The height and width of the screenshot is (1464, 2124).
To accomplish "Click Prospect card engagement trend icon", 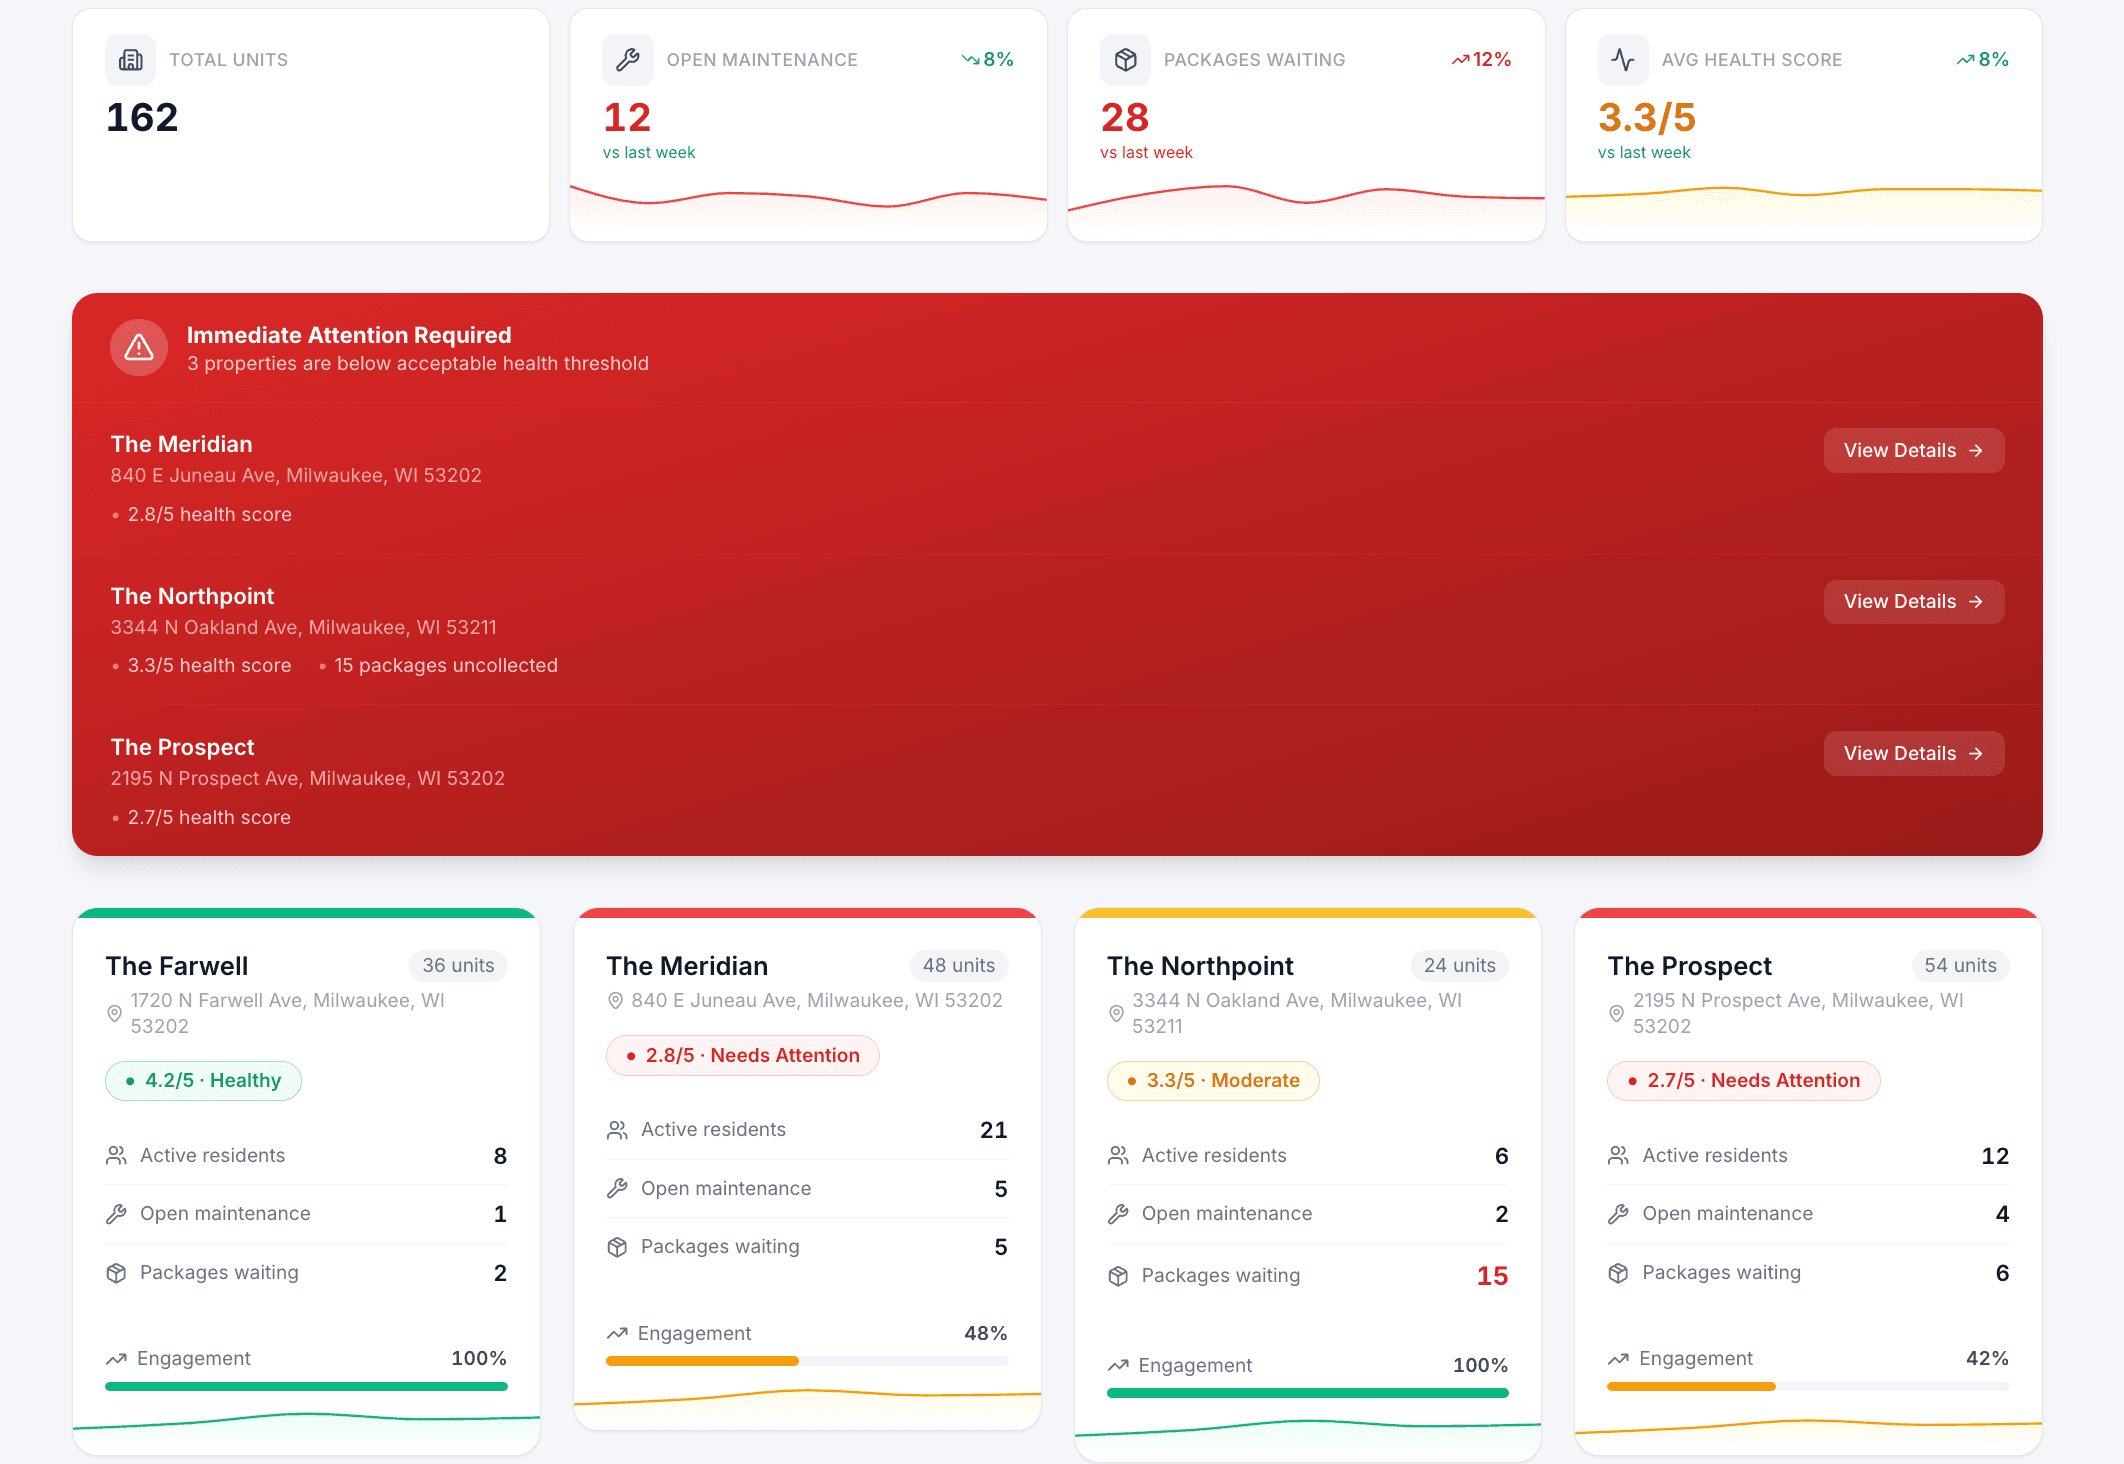I will pos(1619,1359).
